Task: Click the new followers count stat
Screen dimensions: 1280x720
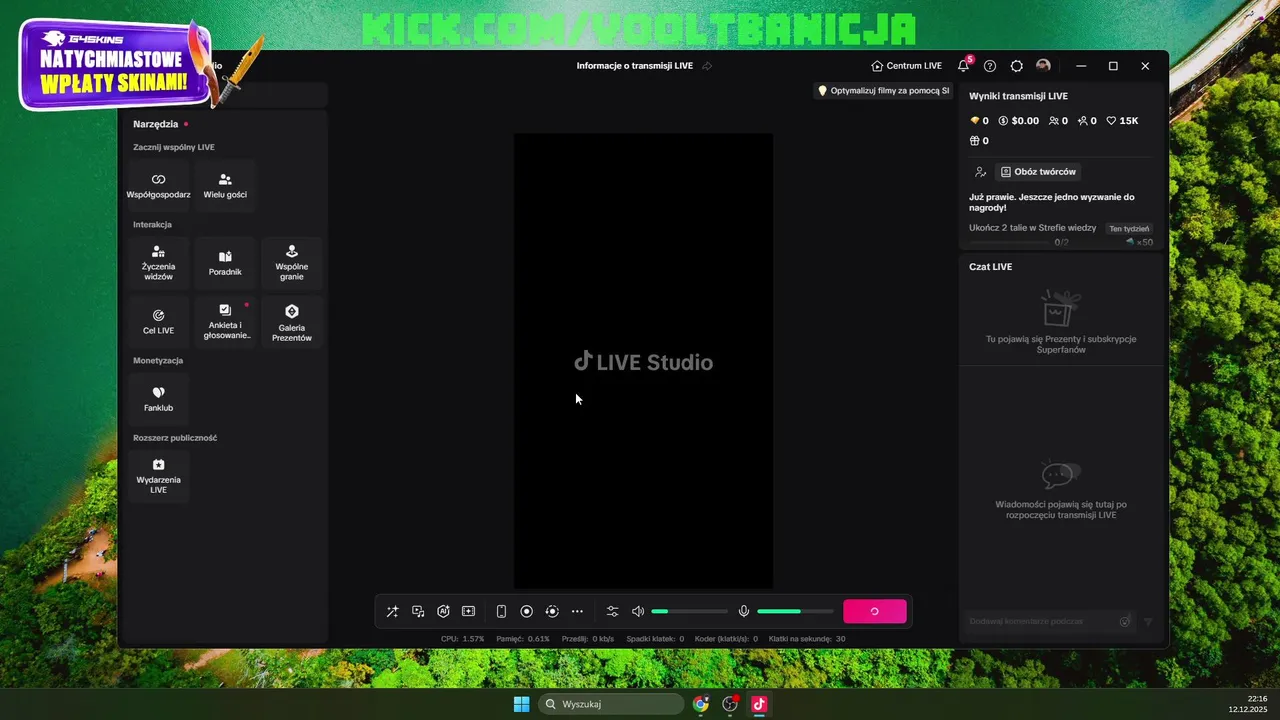Action: click(x=1087, y=121)
